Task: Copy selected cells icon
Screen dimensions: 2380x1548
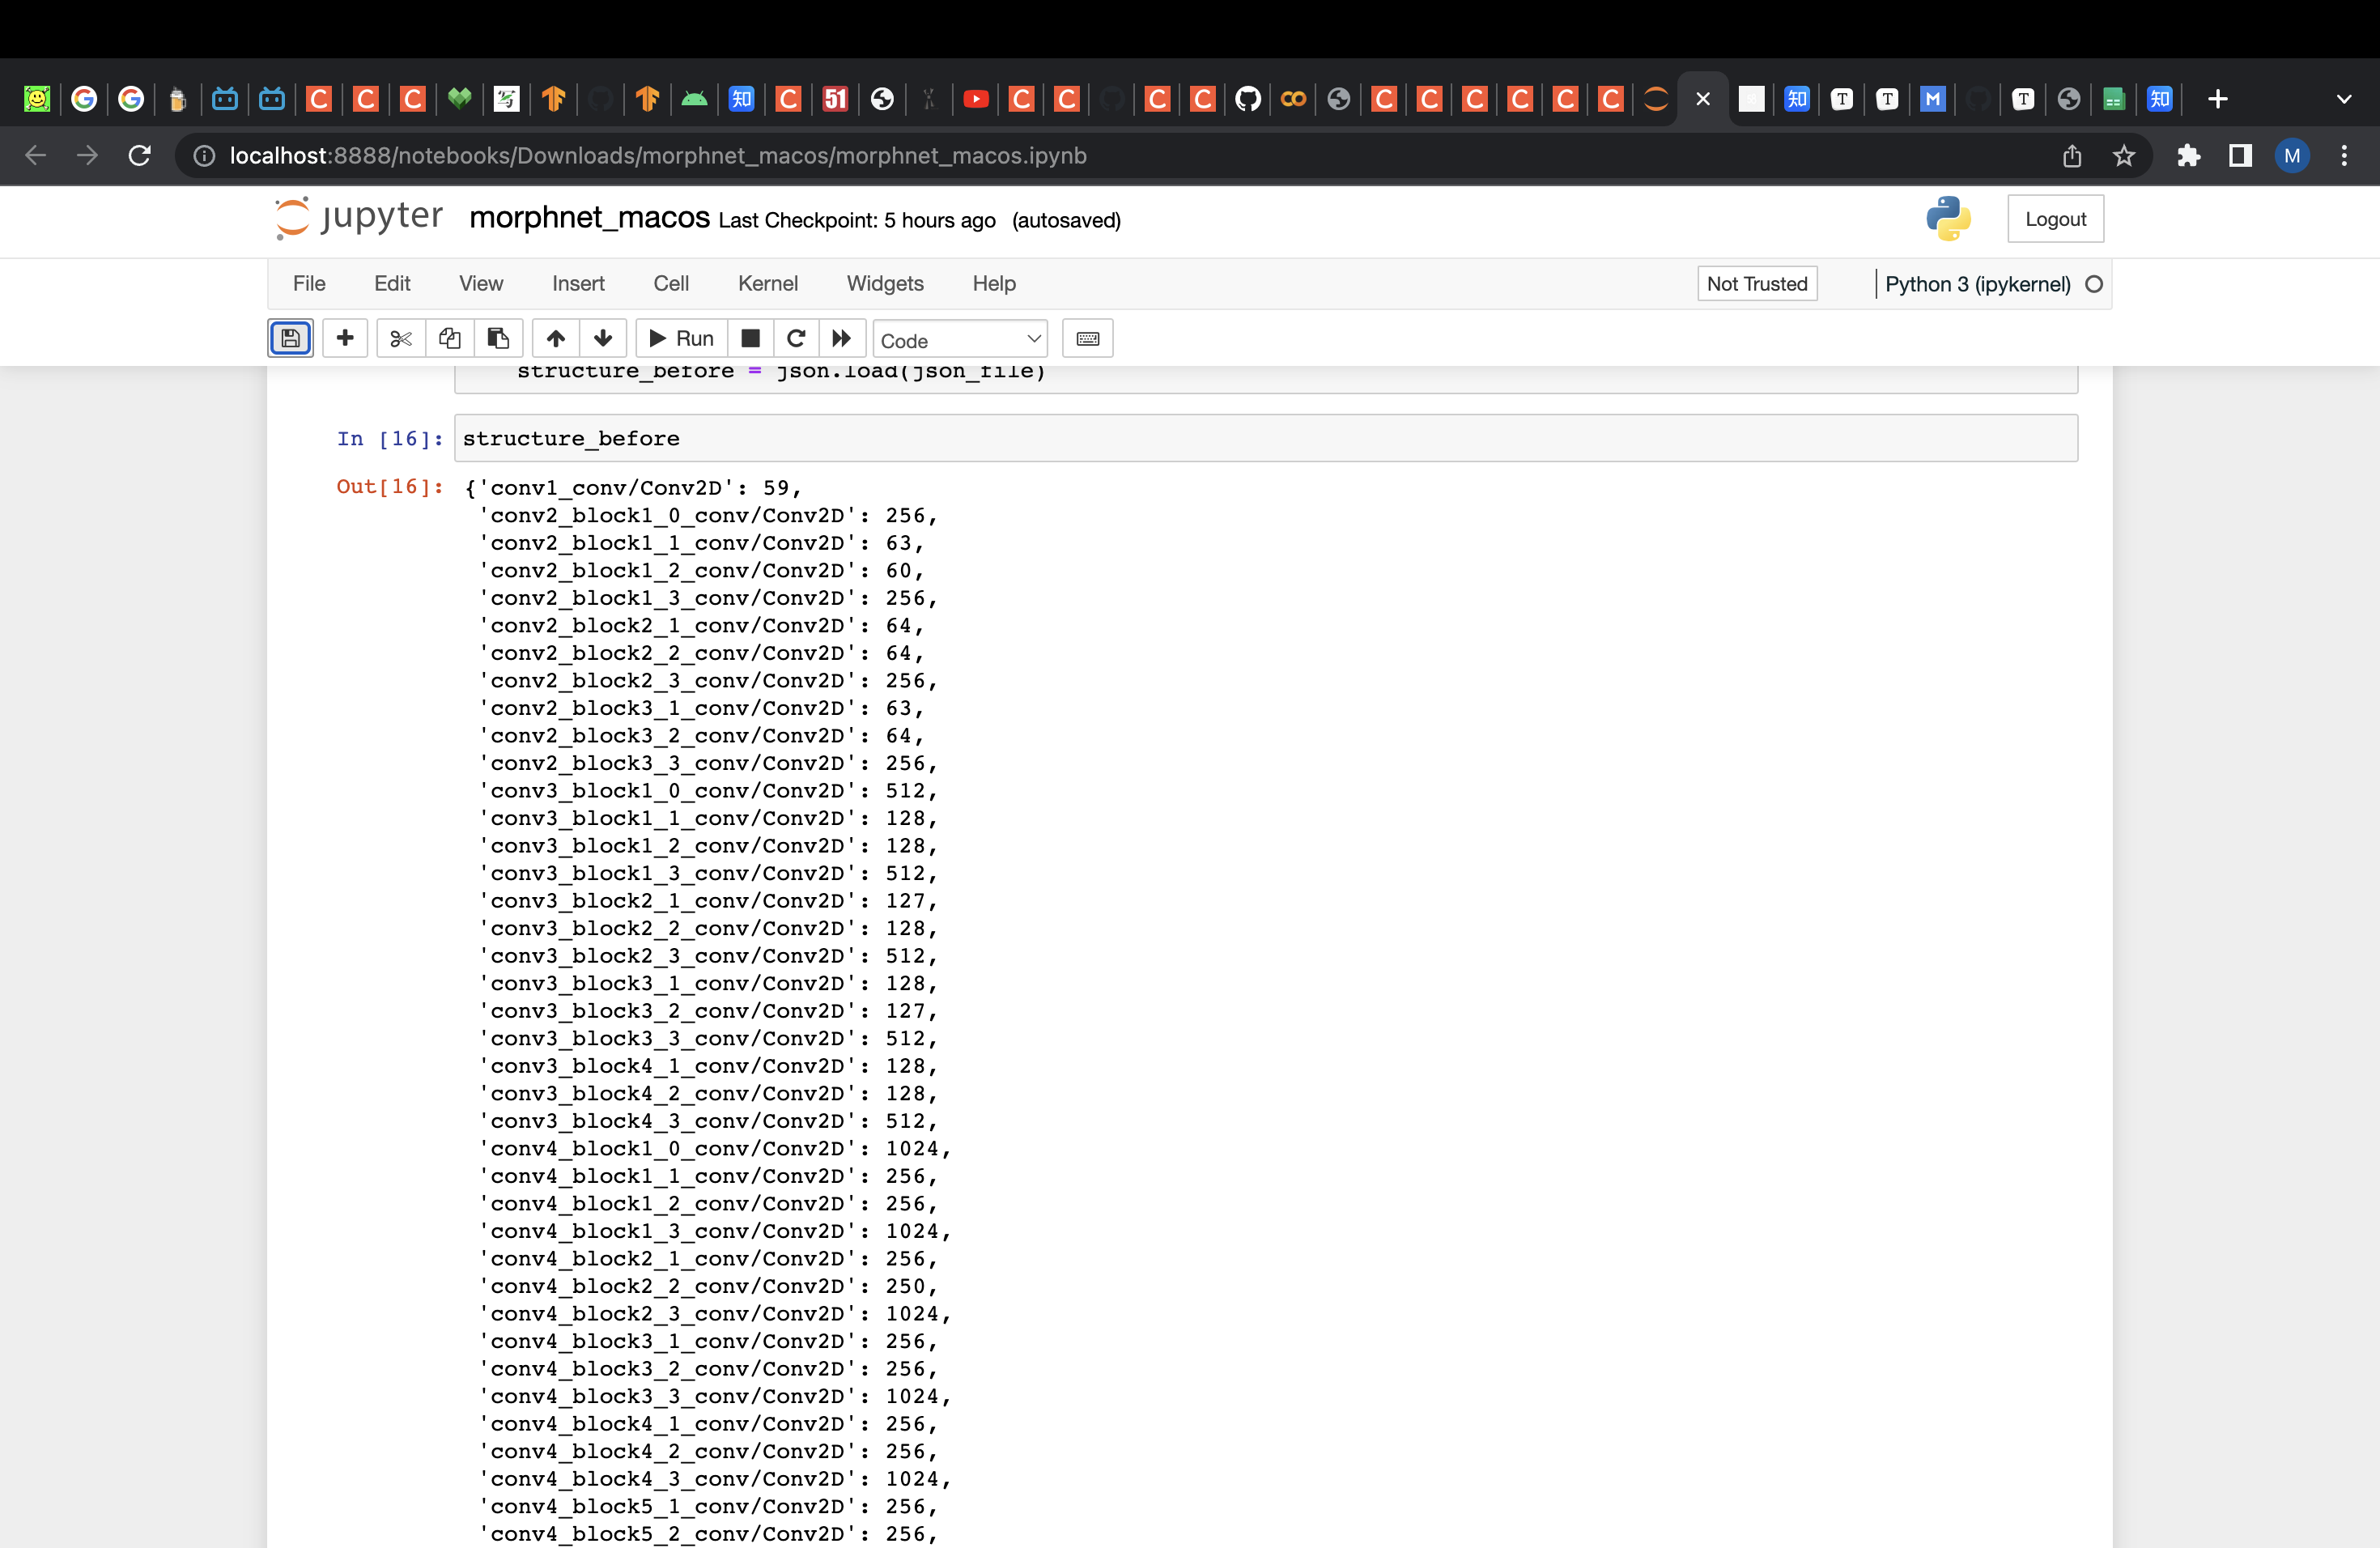Action: point(449,338)
